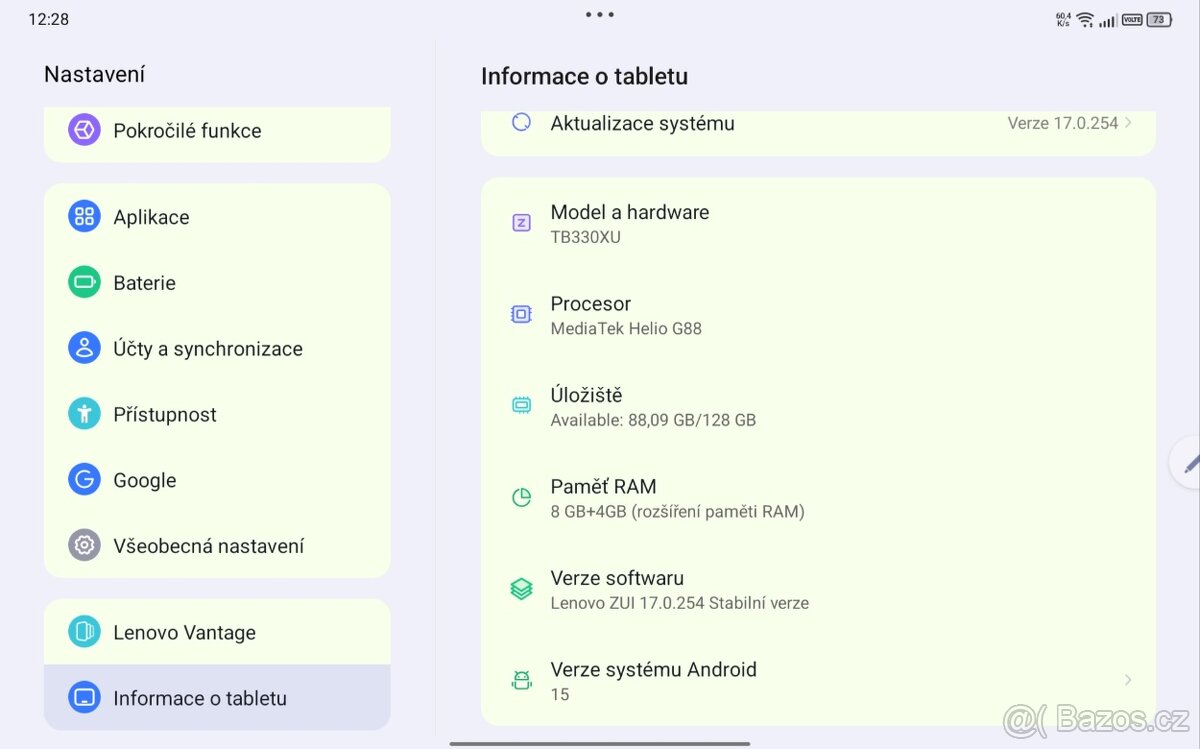Image resolution: width=1200 pixels, height=749 pixels.
Task: Click the Lenovo Vantage icon
Action: 84,632
